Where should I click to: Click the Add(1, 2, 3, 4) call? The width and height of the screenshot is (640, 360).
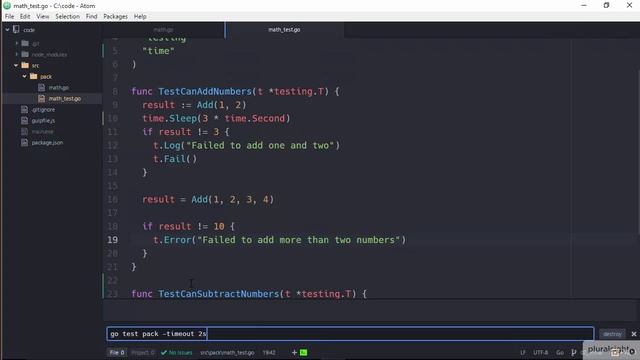click(233, 199)
